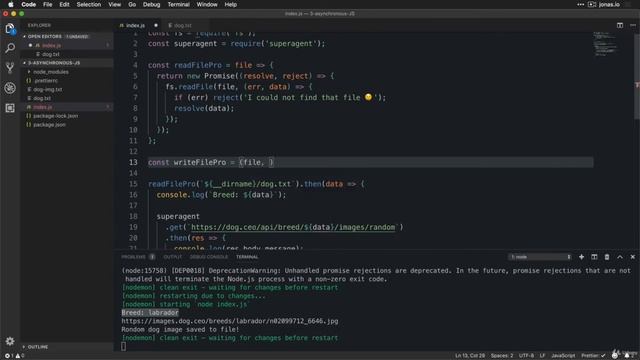Open the Debug view in activity bar
The image size is (640, 360).
click(10, 88)
